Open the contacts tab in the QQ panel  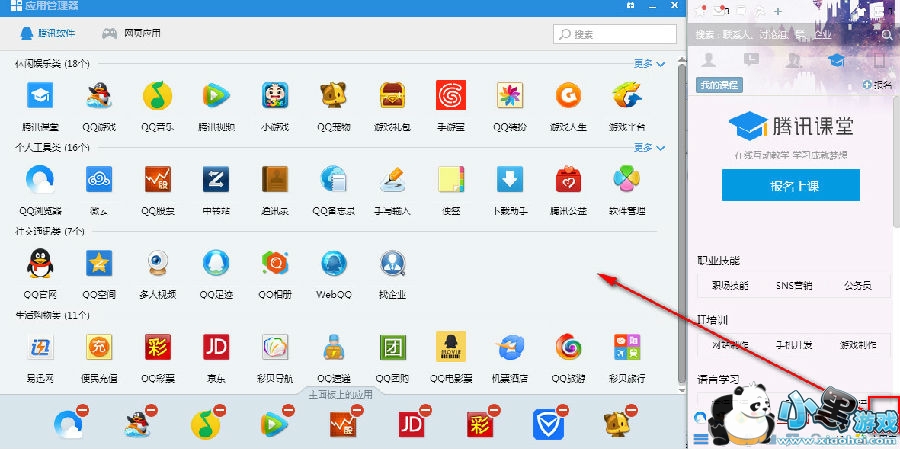(709, 60)
